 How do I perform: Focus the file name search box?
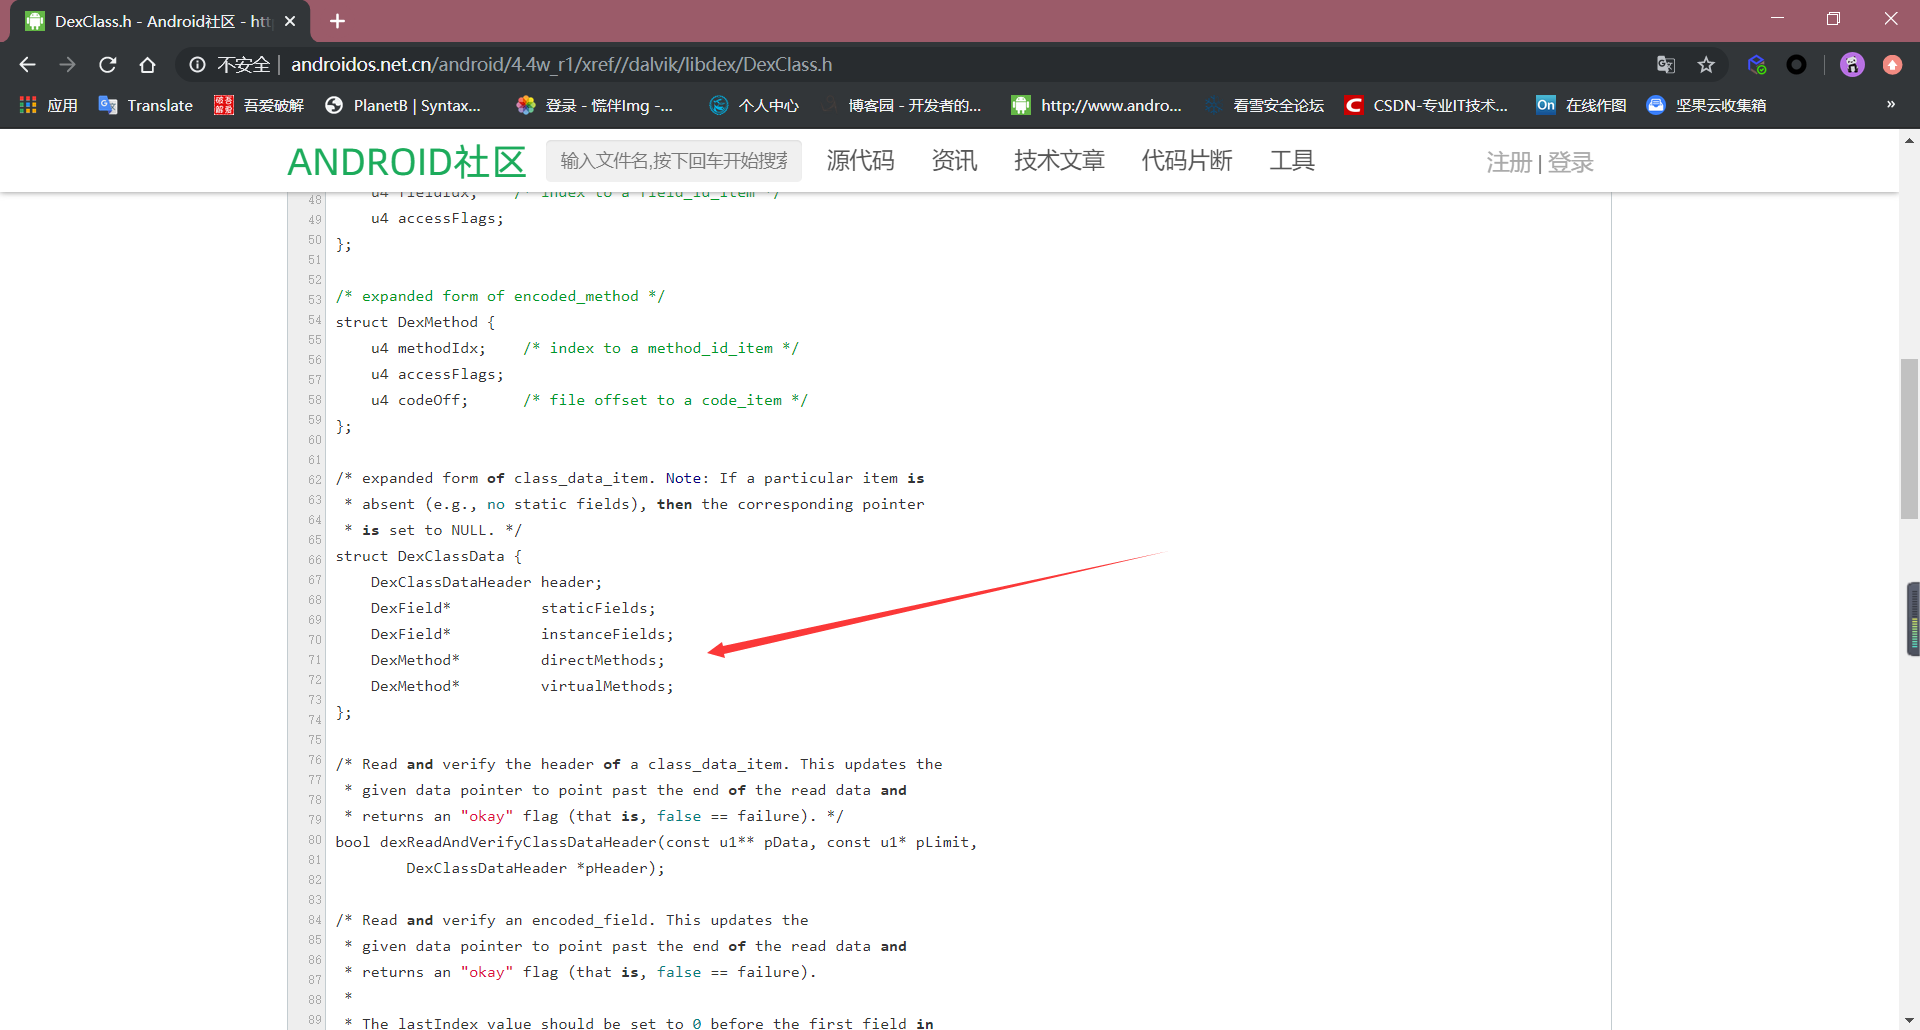pos(674,161)
